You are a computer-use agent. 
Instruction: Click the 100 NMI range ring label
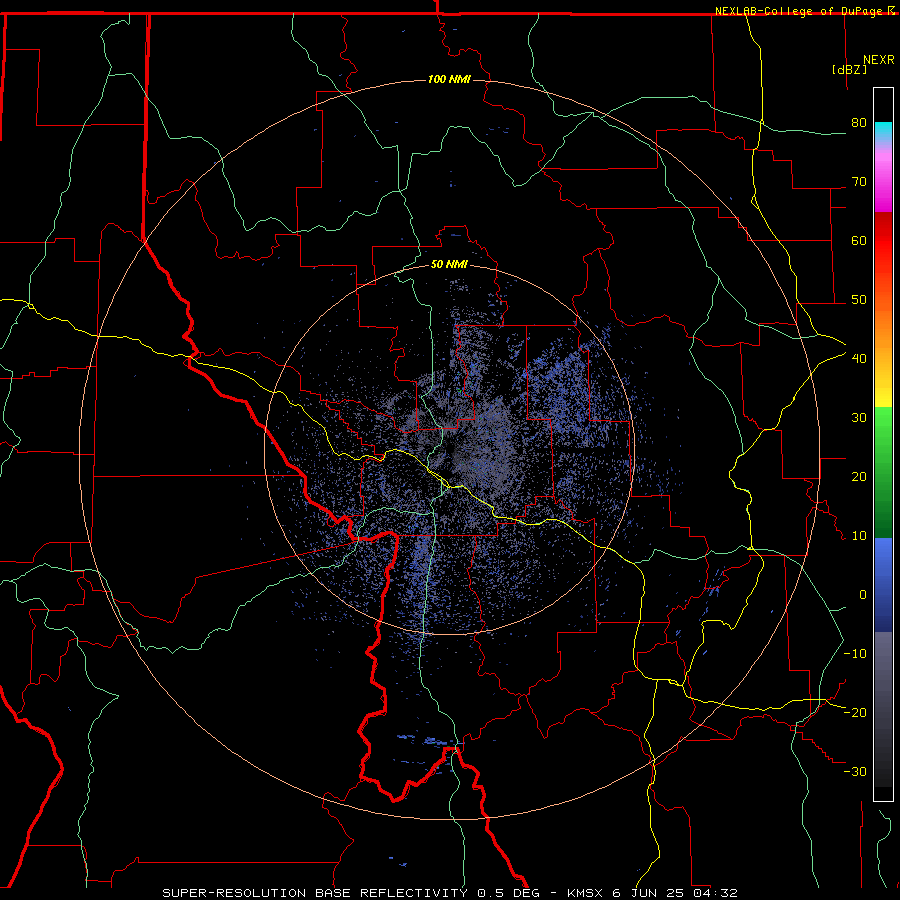(x=449, y=79)
